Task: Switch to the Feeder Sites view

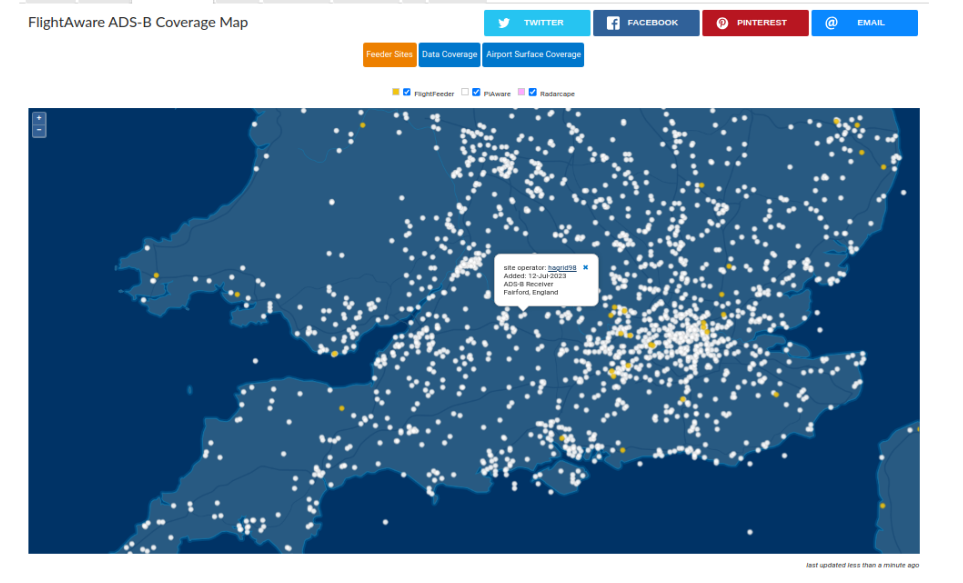Action: pos(389,55)
